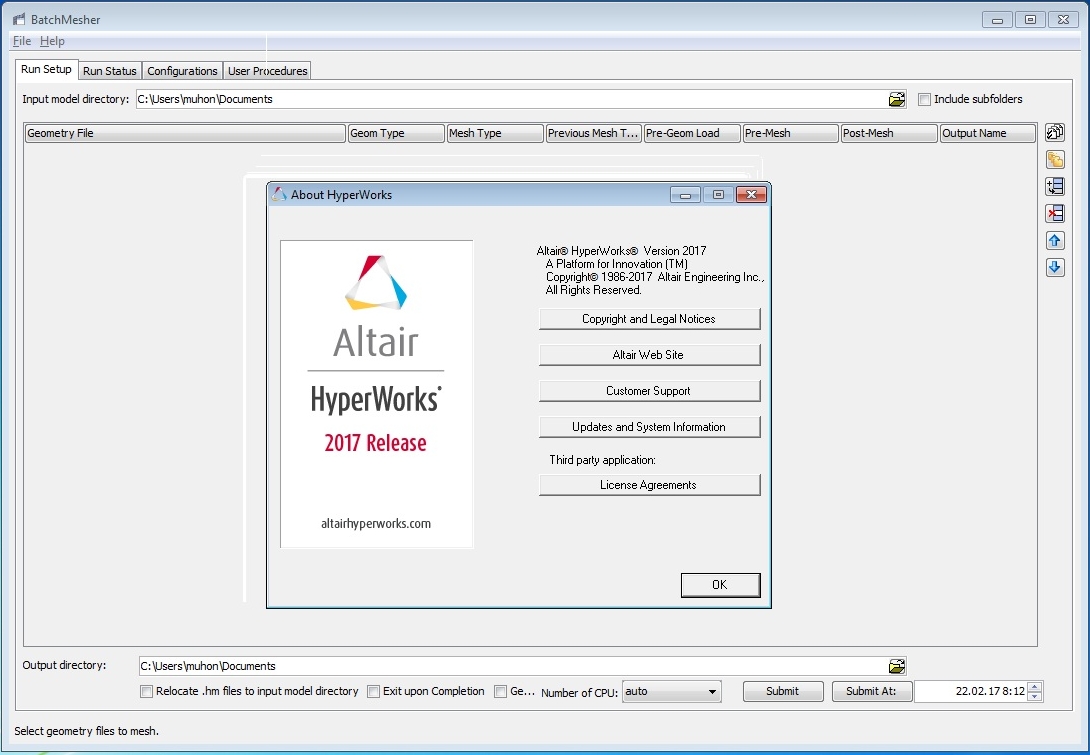This screenshot has height=755, width=1090.
Task: Close the About HyperWorks dialog
Action: click(751, 195)
